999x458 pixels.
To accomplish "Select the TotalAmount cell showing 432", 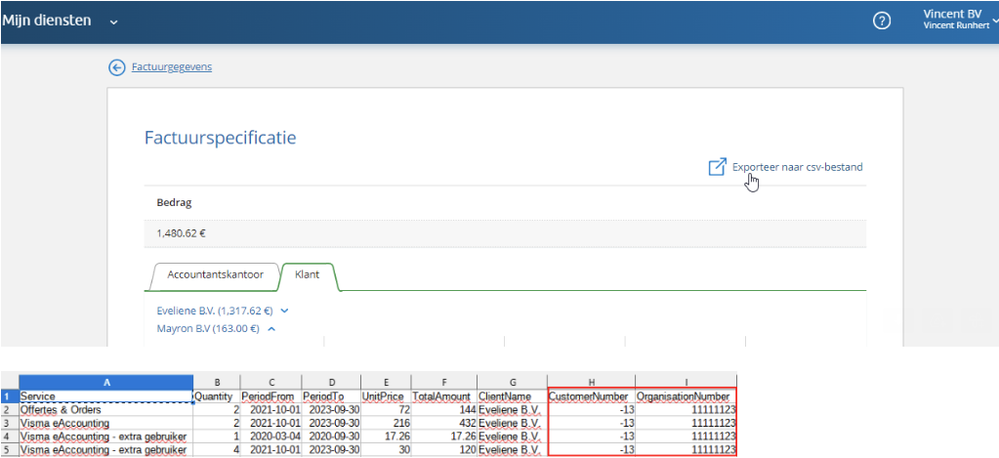I will click(443, 423).
